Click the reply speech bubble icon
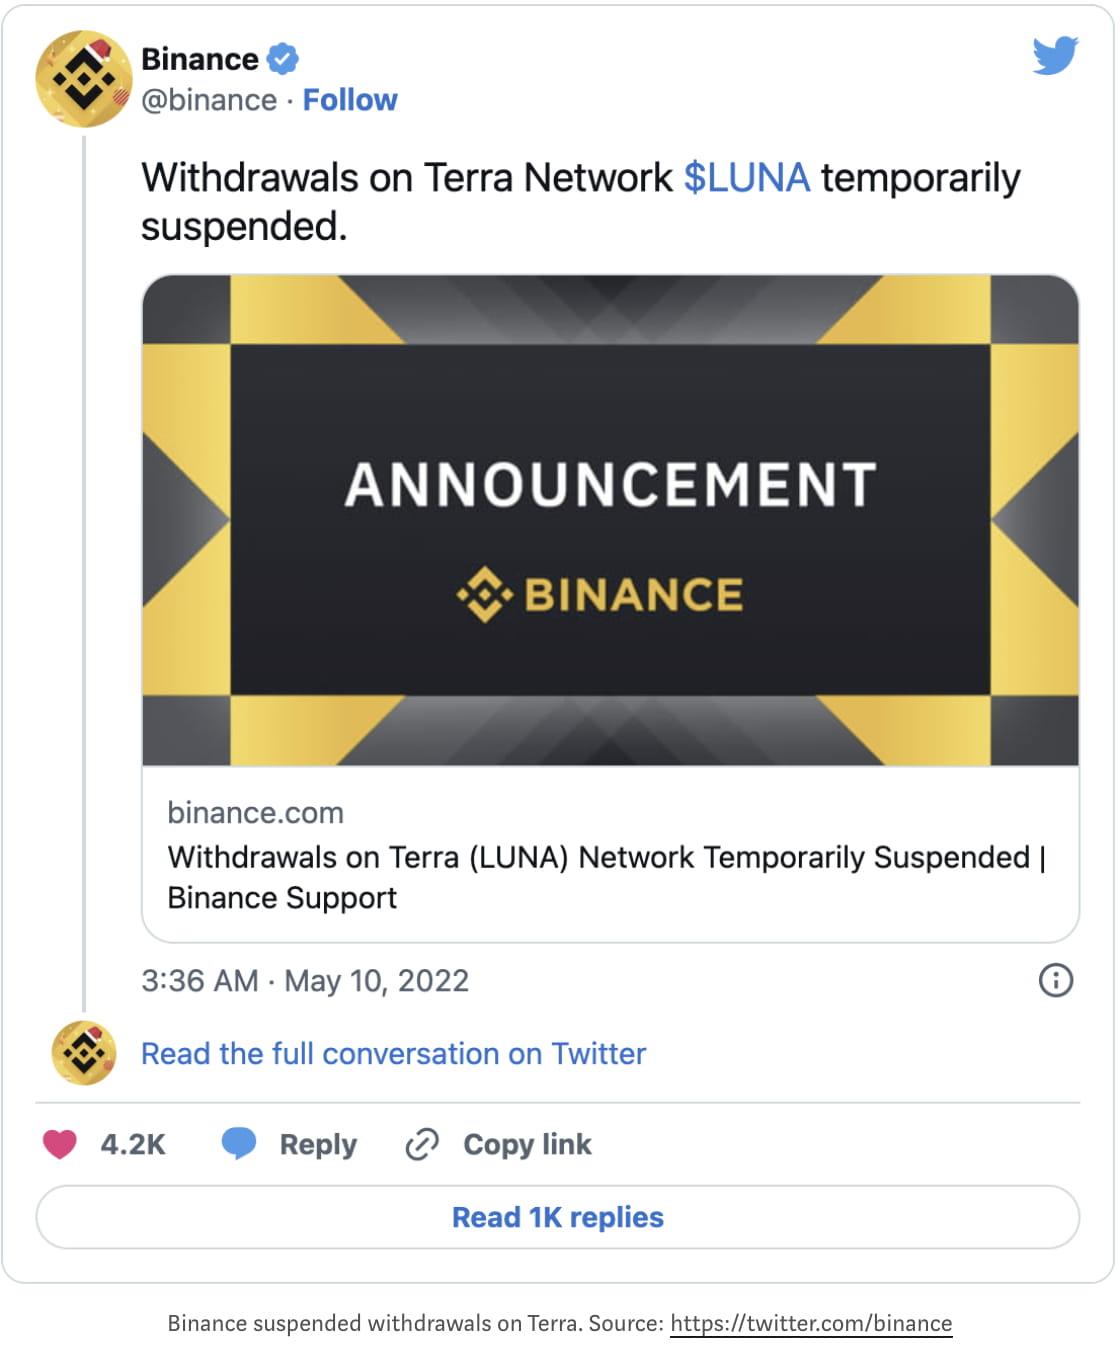The image size is (1120, 1348). tap(239, 1143)
